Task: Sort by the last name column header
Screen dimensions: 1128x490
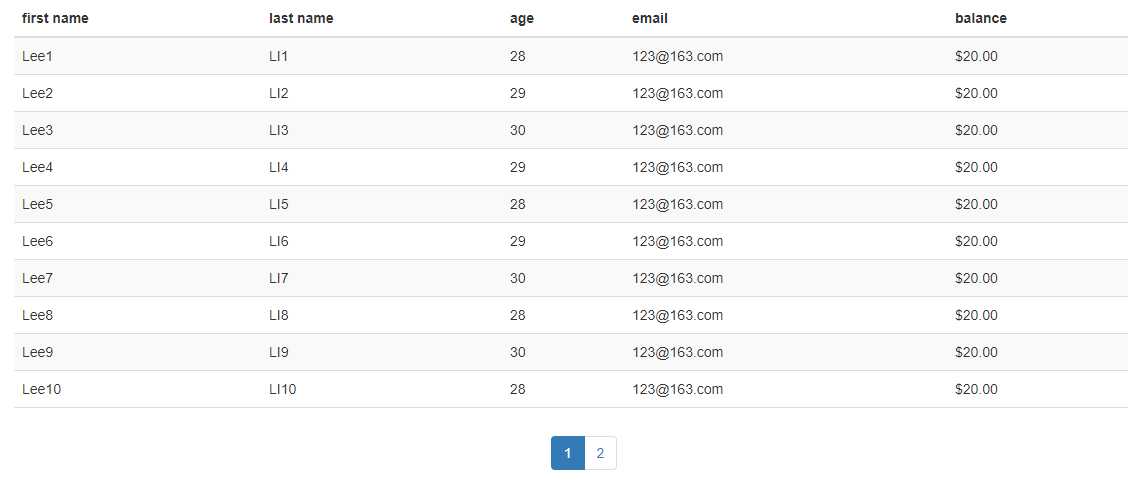Action: pos(301,19)
